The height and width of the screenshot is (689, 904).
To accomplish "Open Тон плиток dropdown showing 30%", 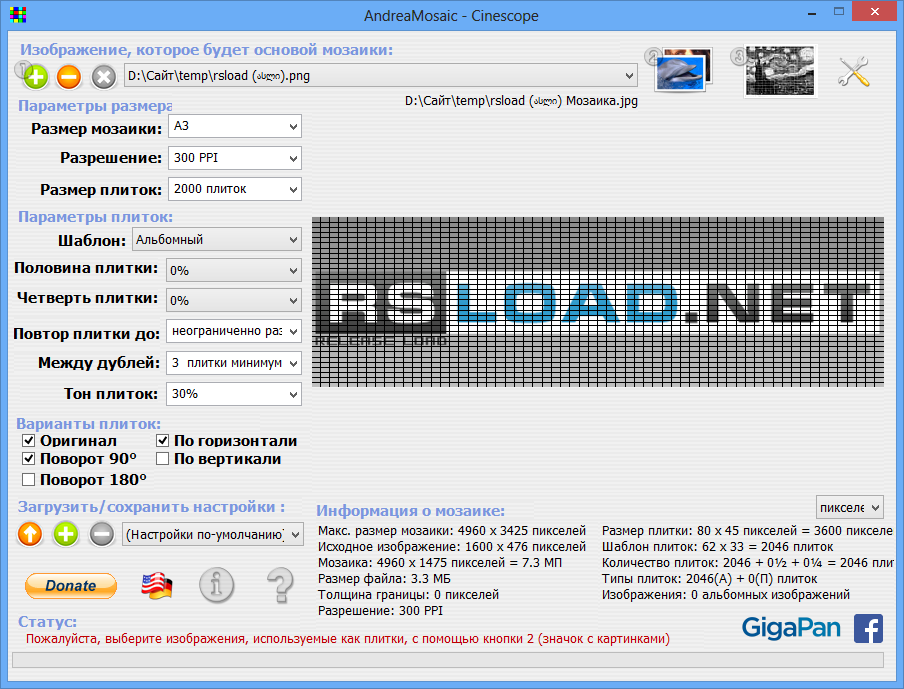I will coord(233,394).
